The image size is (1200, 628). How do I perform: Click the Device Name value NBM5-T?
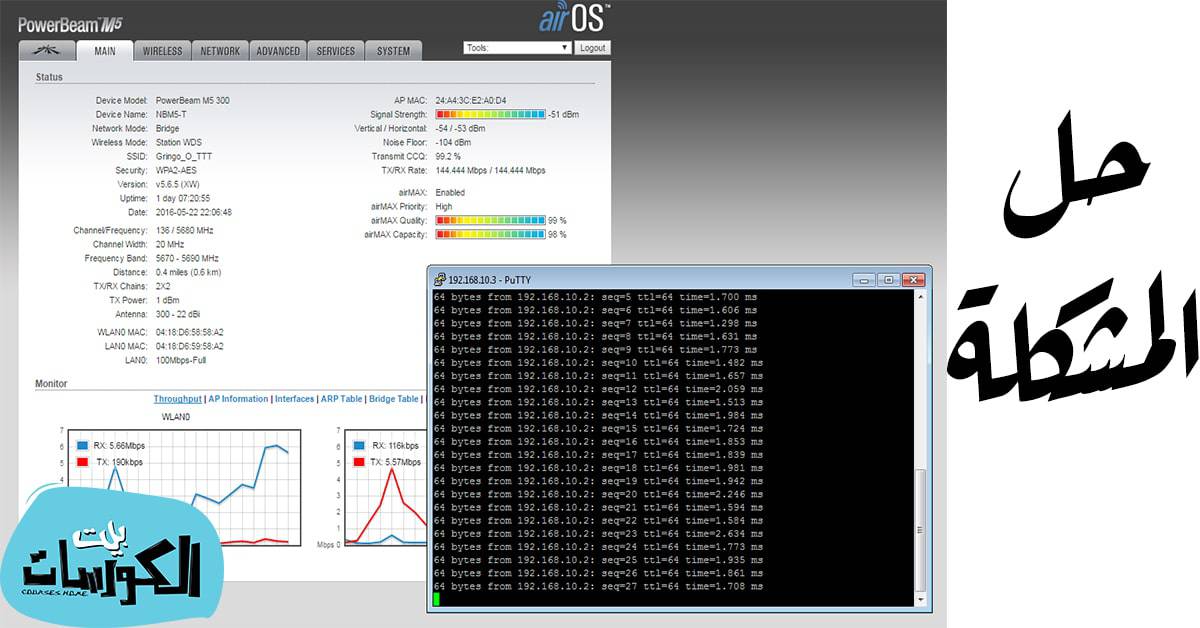coord(172,114)
